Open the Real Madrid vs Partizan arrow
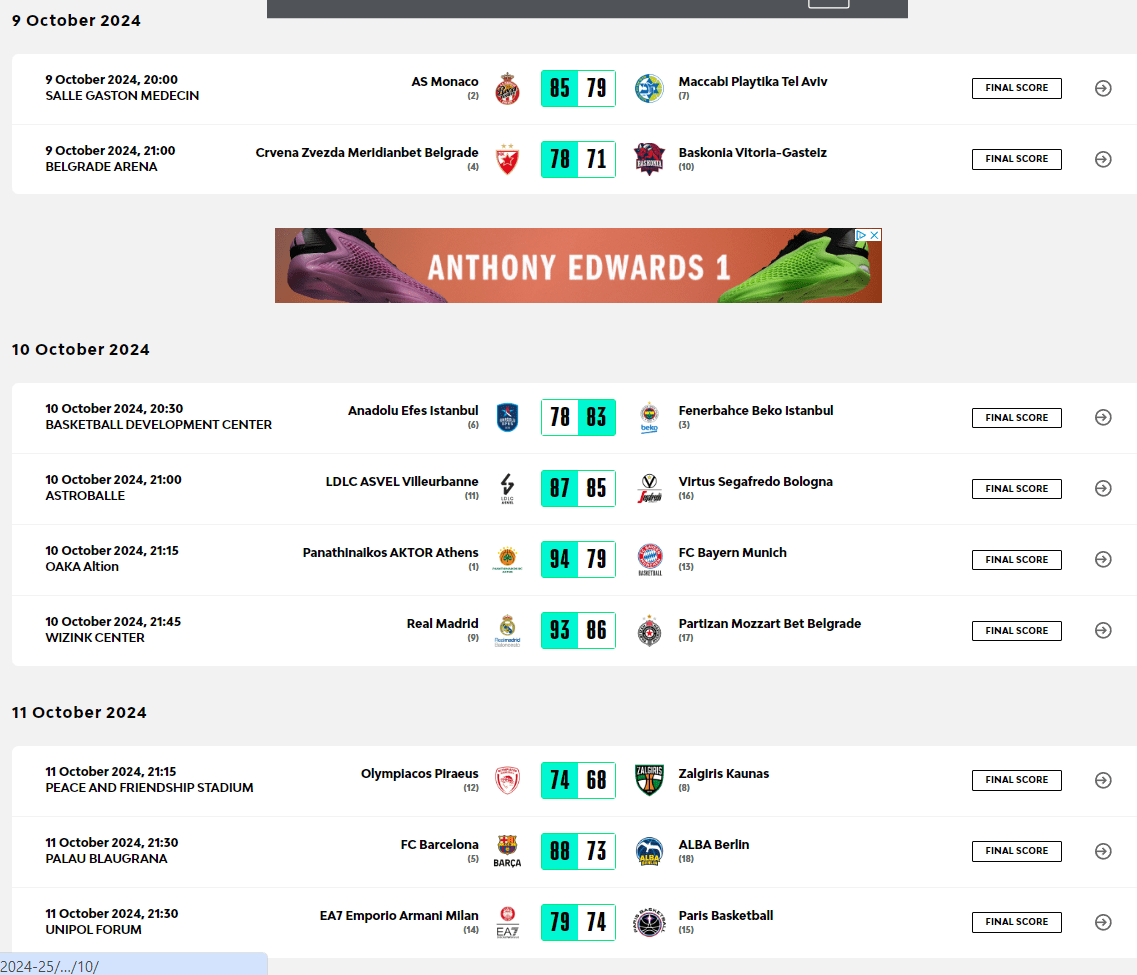 [1103, 630]
